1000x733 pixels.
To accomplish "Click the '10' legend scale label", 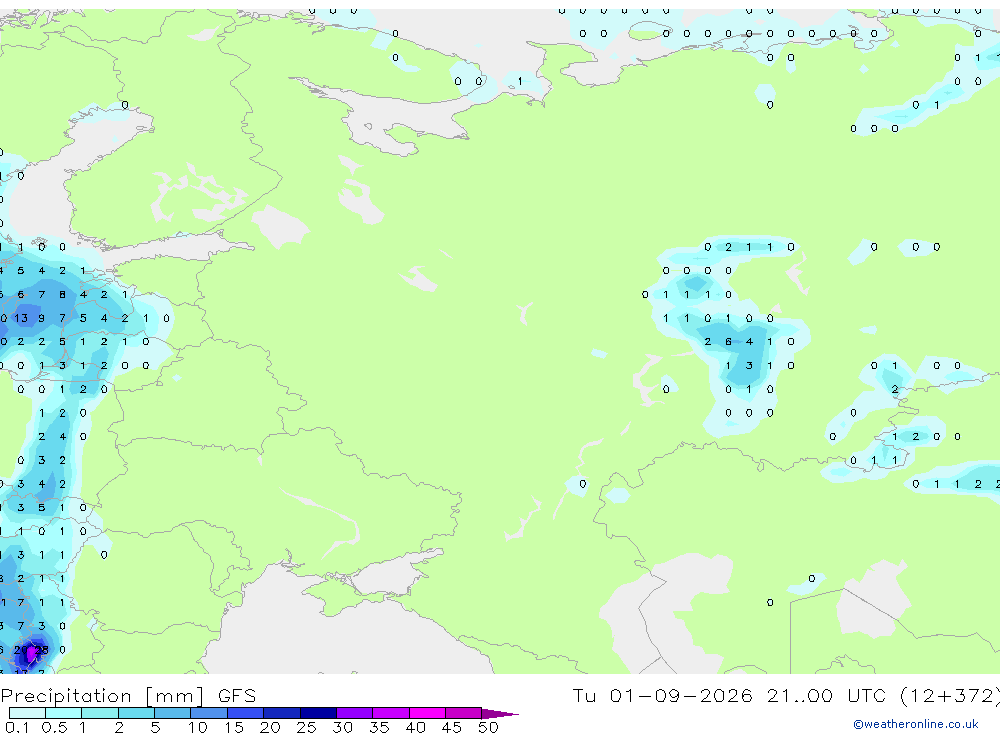I will click(198, 727).
